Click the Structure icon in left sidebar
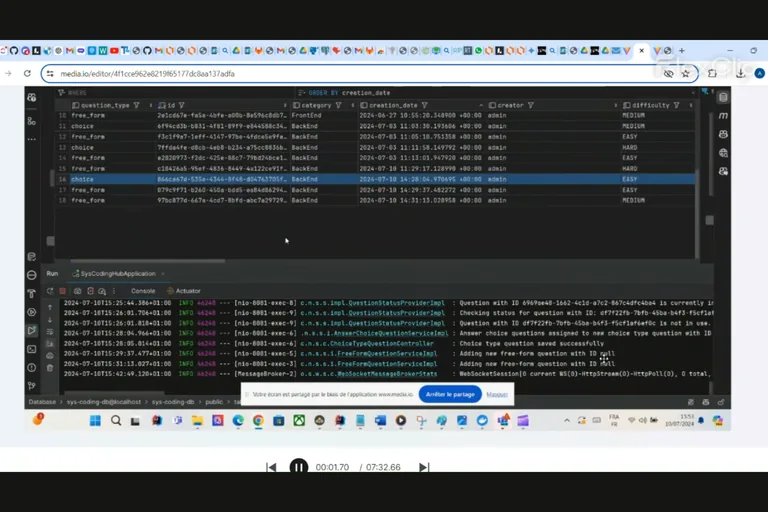The width and height of the screenshot is (768, 512). (x=32, y=121)
